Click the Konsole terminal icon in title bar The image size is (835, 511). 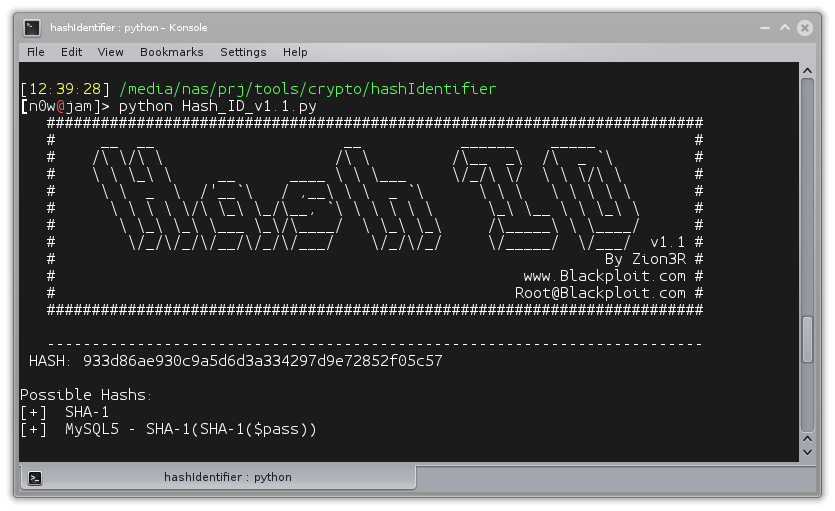pyautogui.click(x=32, y=28)
